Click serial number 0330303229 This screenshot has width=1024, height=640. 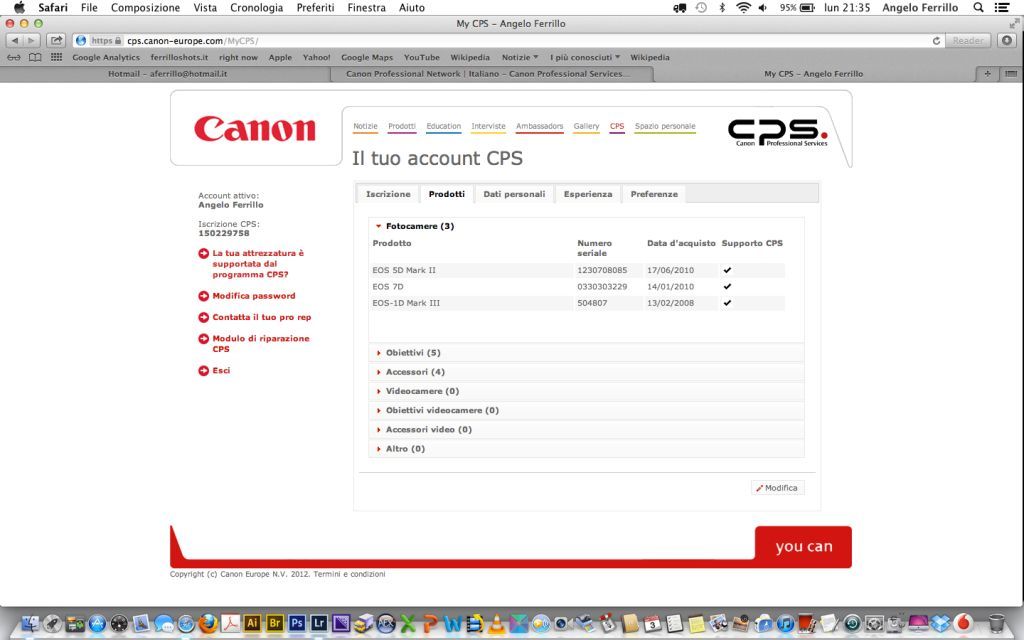tap(602, 287)
